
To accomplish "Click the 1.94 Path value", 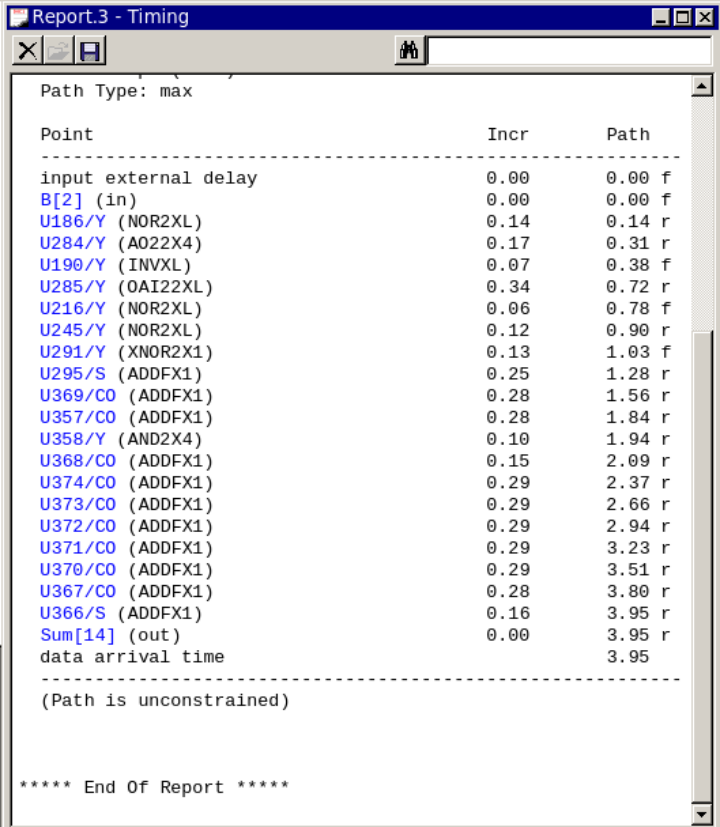I will click(628, 439).
